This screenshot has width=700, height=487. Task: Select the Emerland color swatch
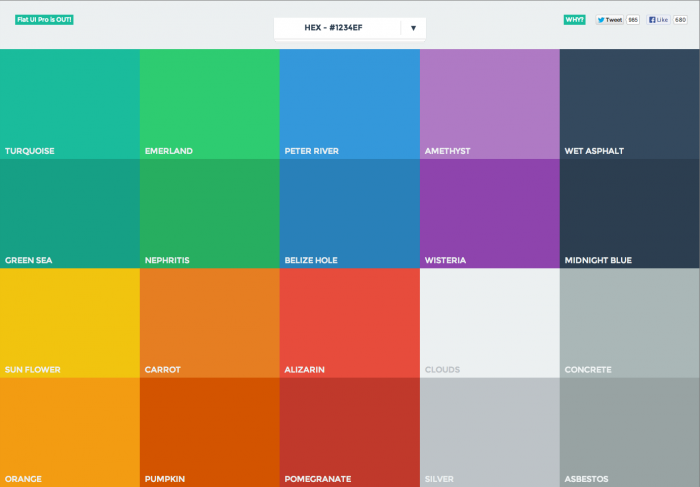210,104
